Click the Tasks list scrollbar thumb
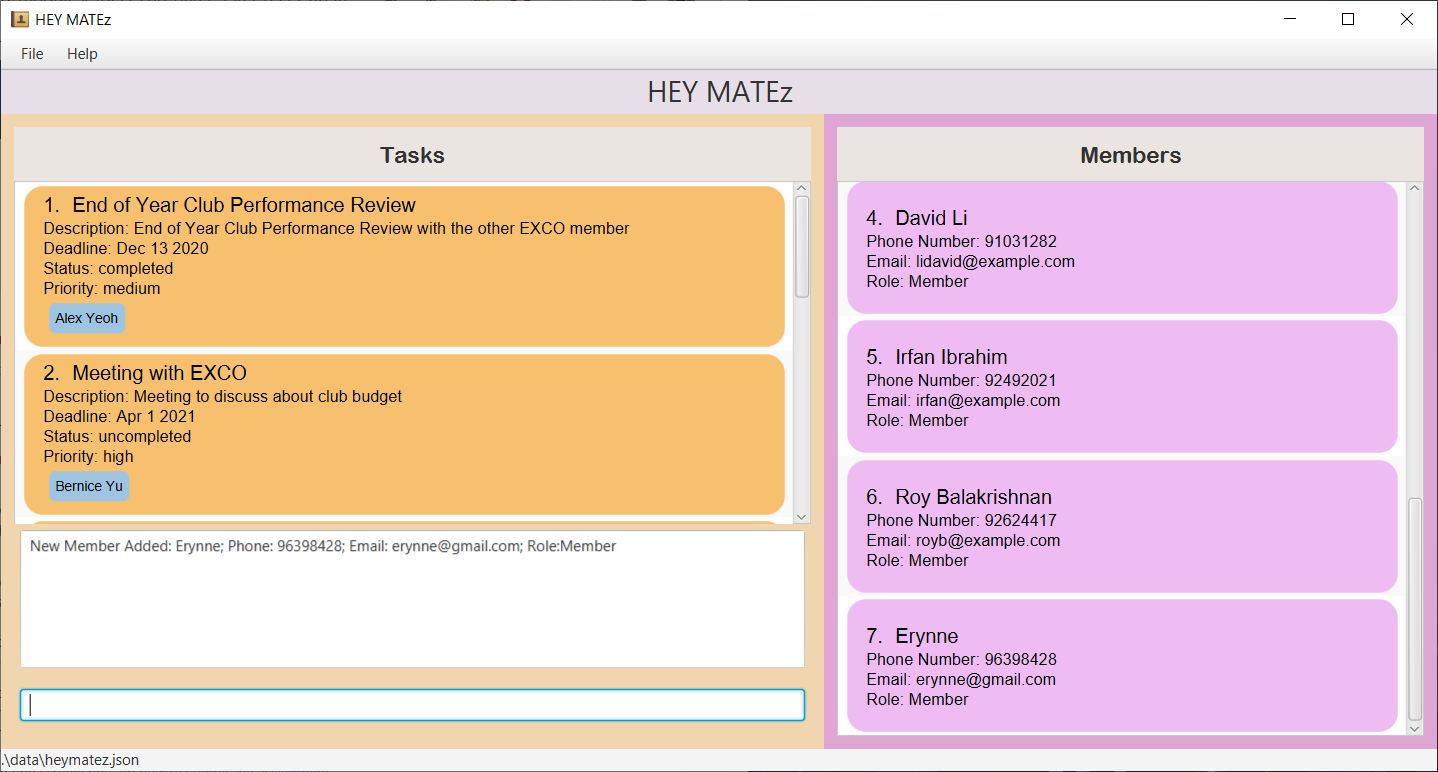 802,246
